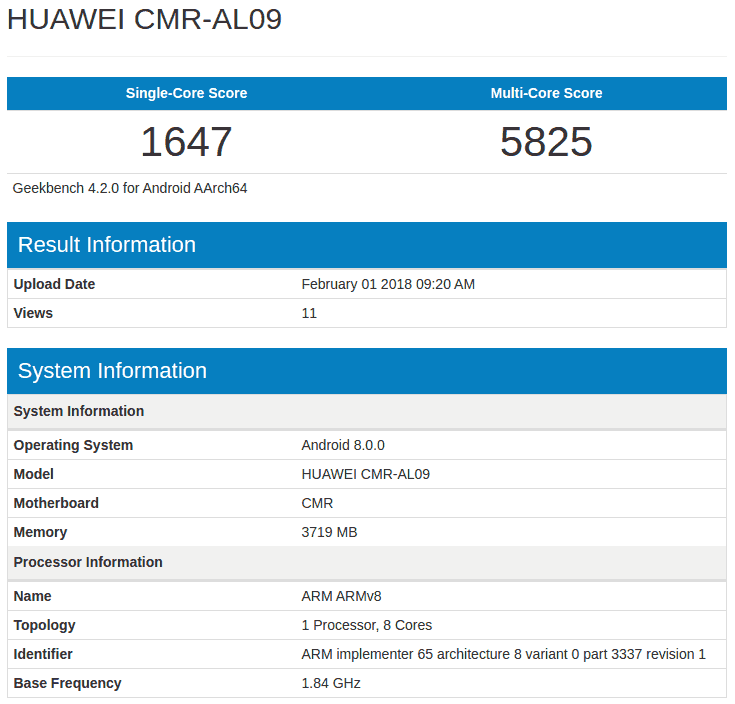This screenshot has height=704, width=735.
Task: Click the HUAWEI CMR-AL09 page title
Action: click(144, 20)
